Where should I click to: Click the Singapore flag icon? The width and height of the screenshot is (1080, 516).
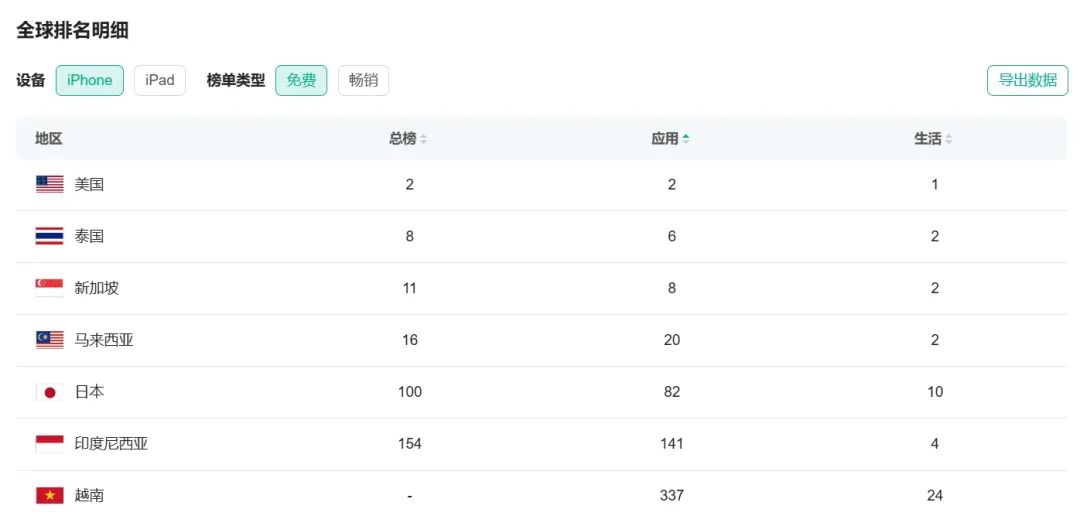(50, 288)
